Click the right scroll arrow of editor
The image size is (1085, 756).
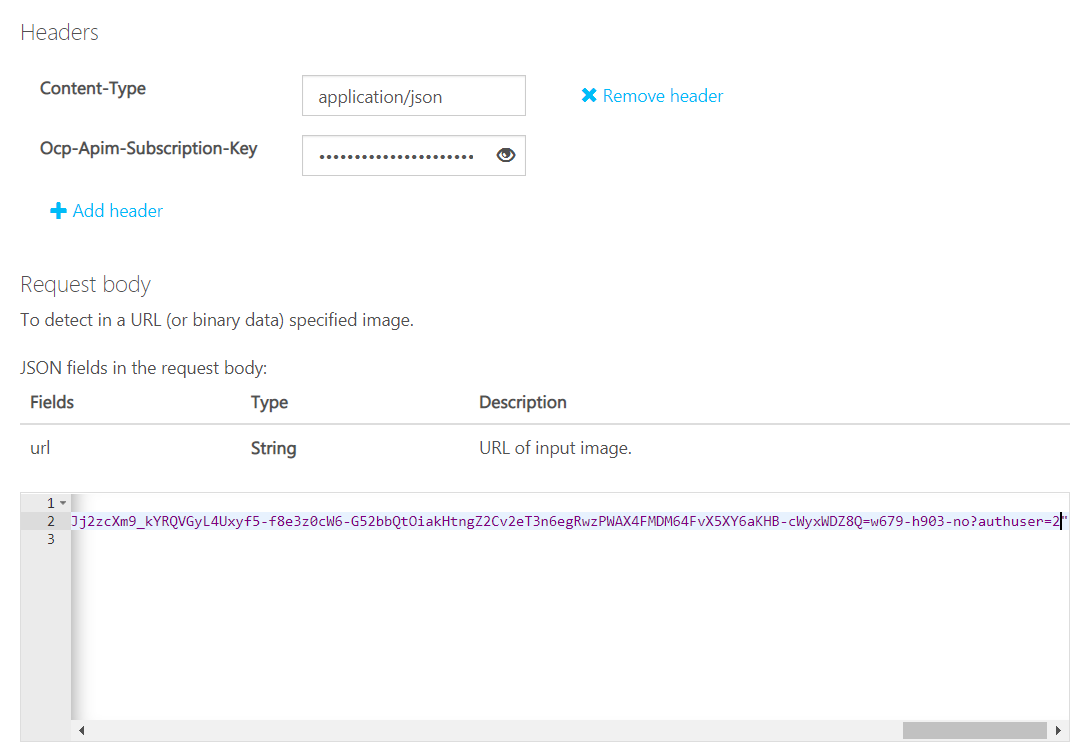(x=1058, y=730)
